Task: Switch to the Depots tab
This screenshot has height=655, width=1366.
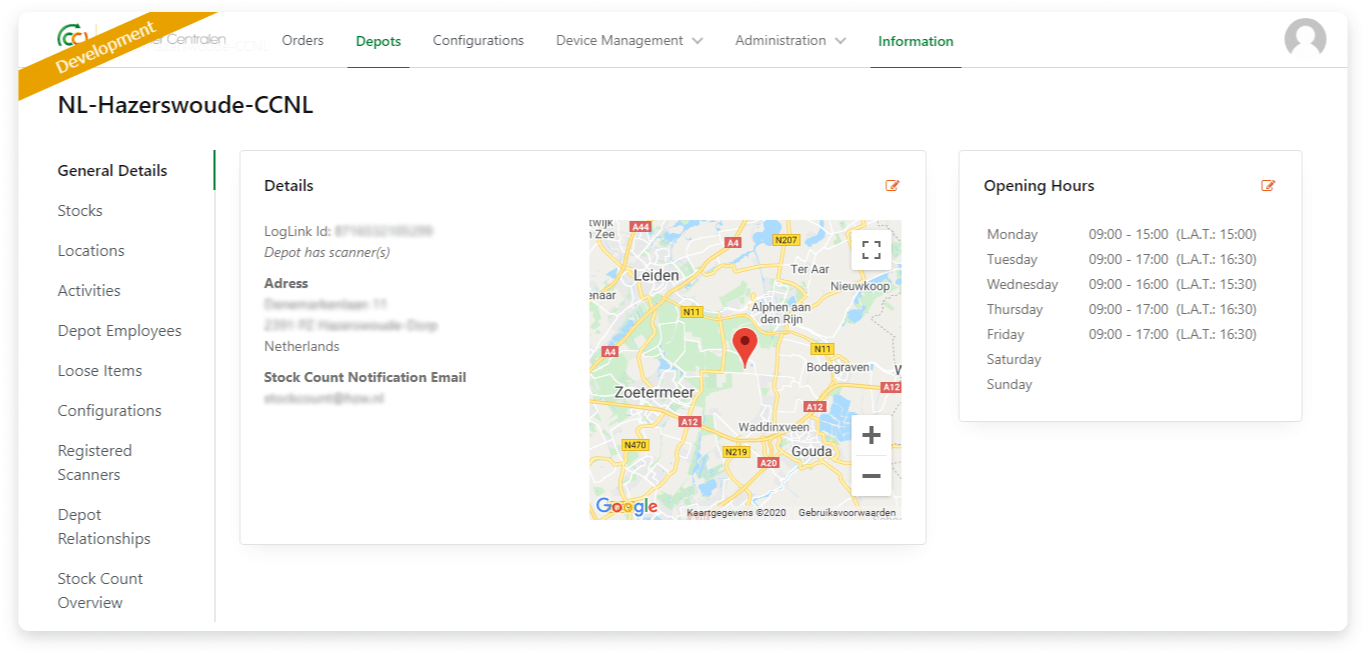Action: point(378,41)
